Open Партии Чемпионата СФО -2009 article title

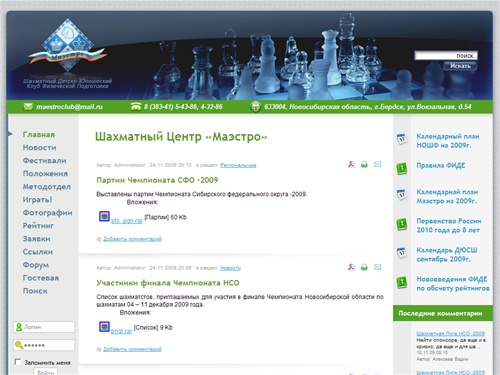point(157,180)
